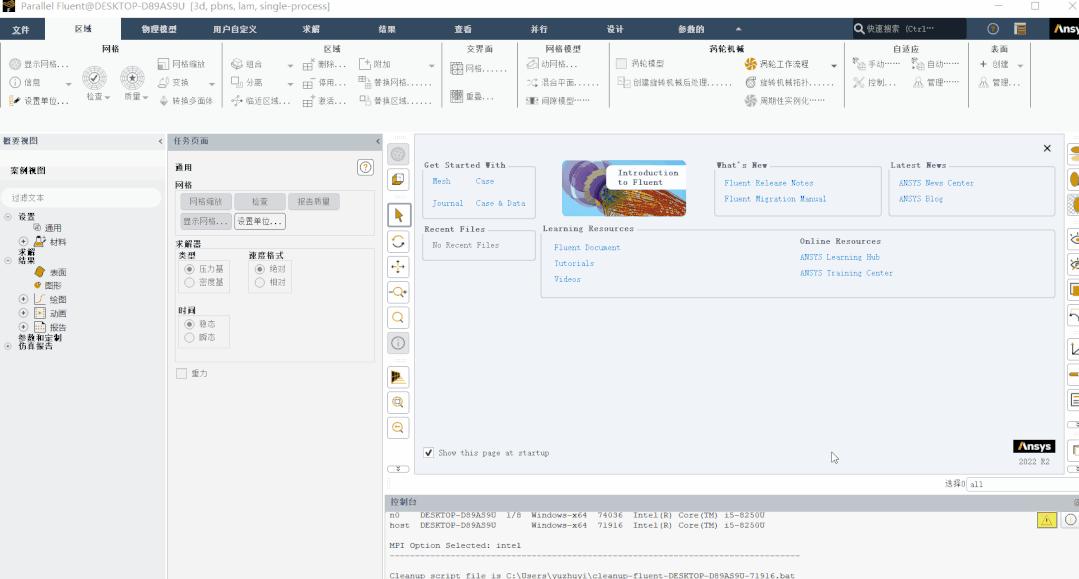Switch to the 物理模型 ribbon tab
Screen dimensions: 1079x579
point(159,30)
